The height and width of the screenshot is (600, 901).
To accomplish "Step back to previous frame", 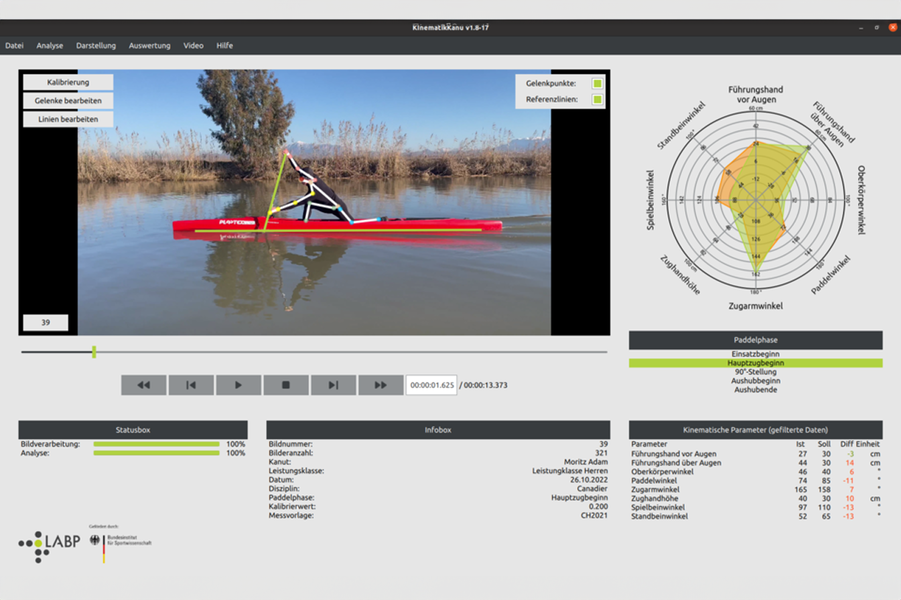I will 191,385.
